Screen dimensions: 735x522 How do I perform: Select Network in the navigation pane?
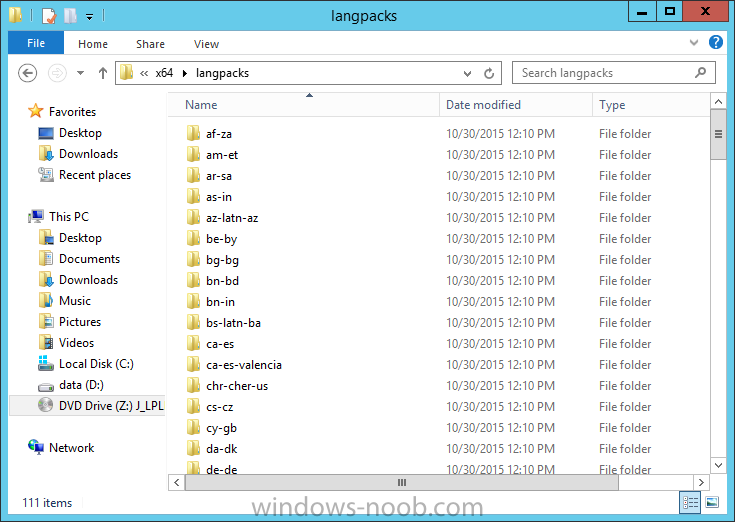pos(71,448)
